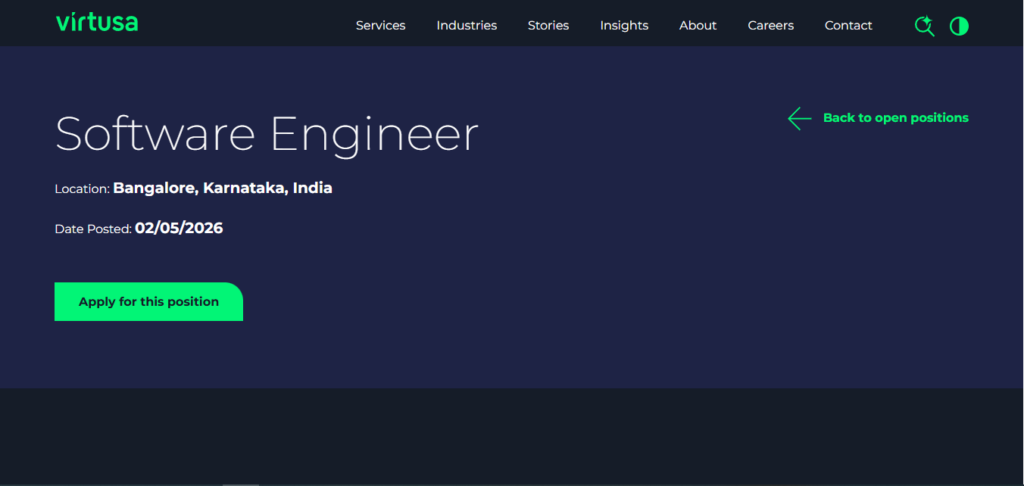Click the back arrow icon
The image size is (1024, 486).
coord(799,118)
